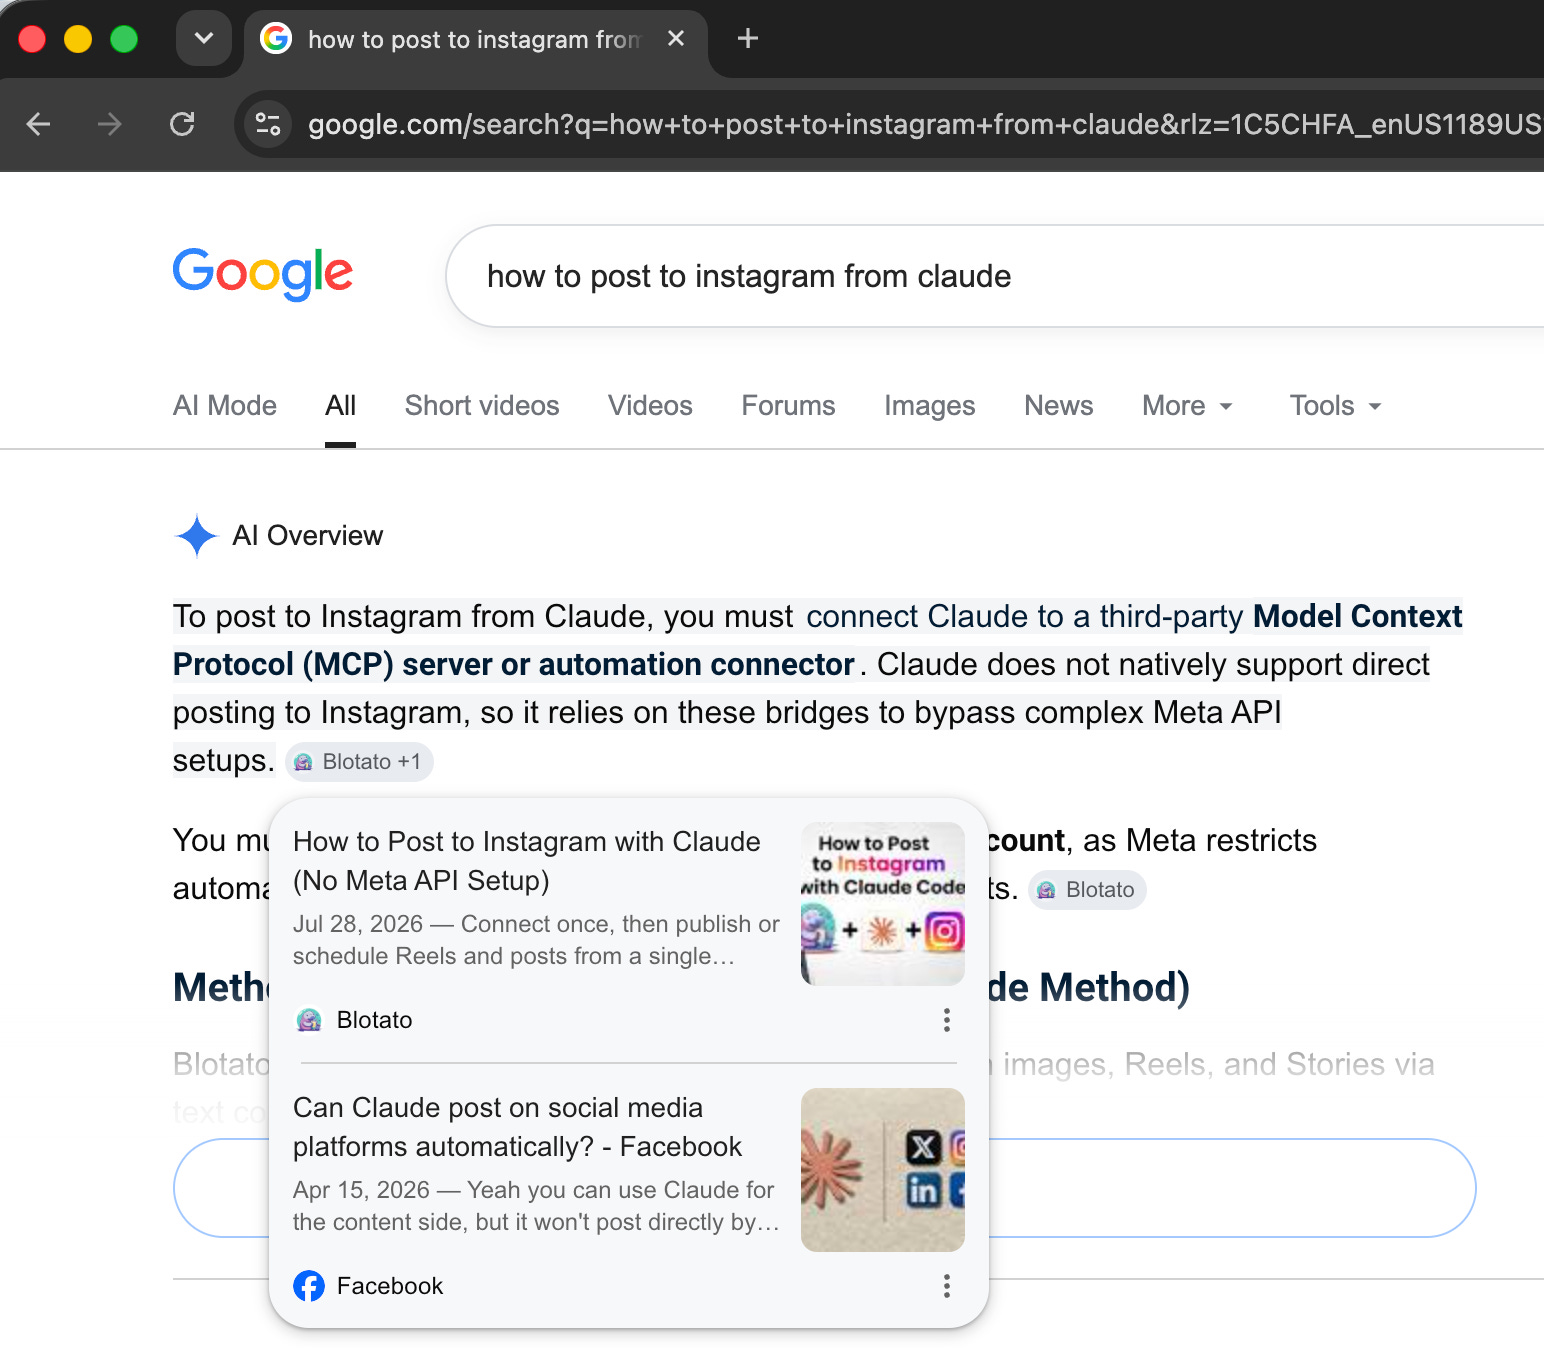Click the Blotato source name in popup
1544x1350 pixels.
(x=375, y=1020)
